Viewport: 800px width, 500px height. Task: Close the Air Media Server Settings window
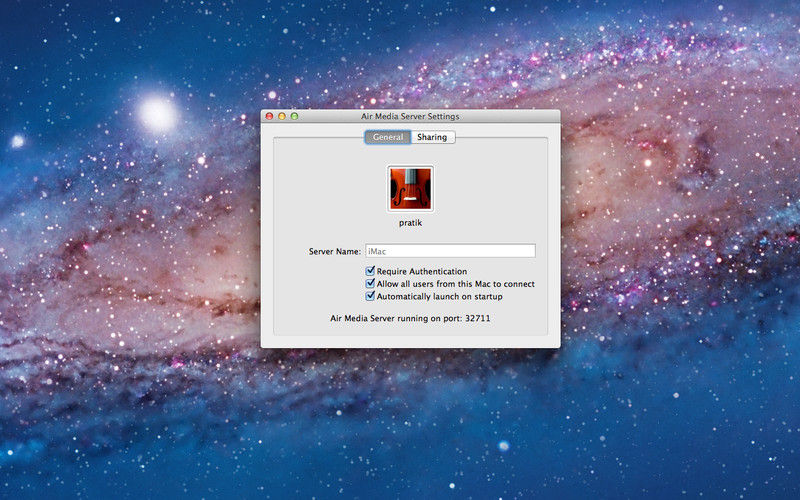point(269,117)
